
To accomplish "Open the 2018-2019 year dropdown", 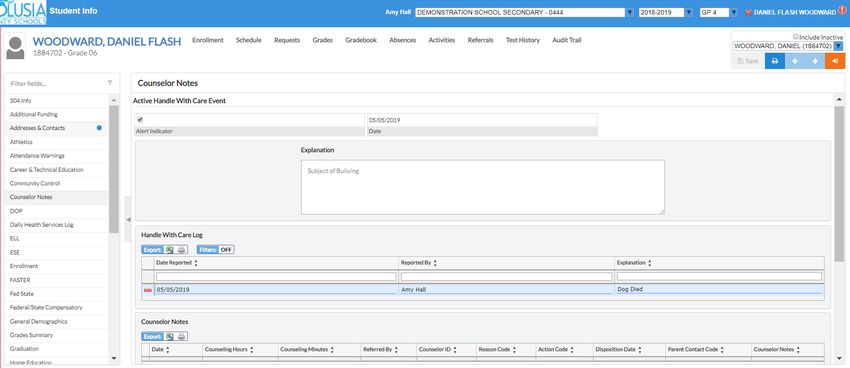I will pyautogui.click(x=689, y=12).
